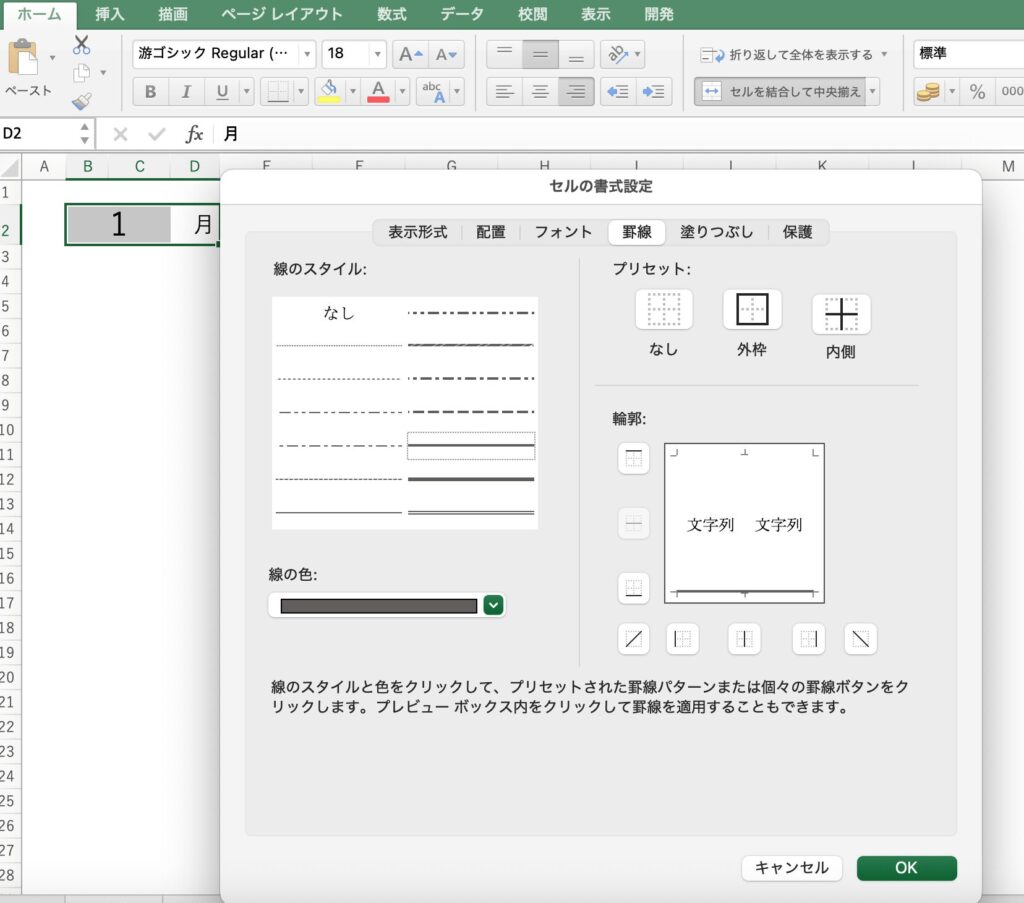Viewport: 1024px width, 903px height.
Task: Click the fill color paint bucket
Action: pyautogui.click(x=329, y=91)
